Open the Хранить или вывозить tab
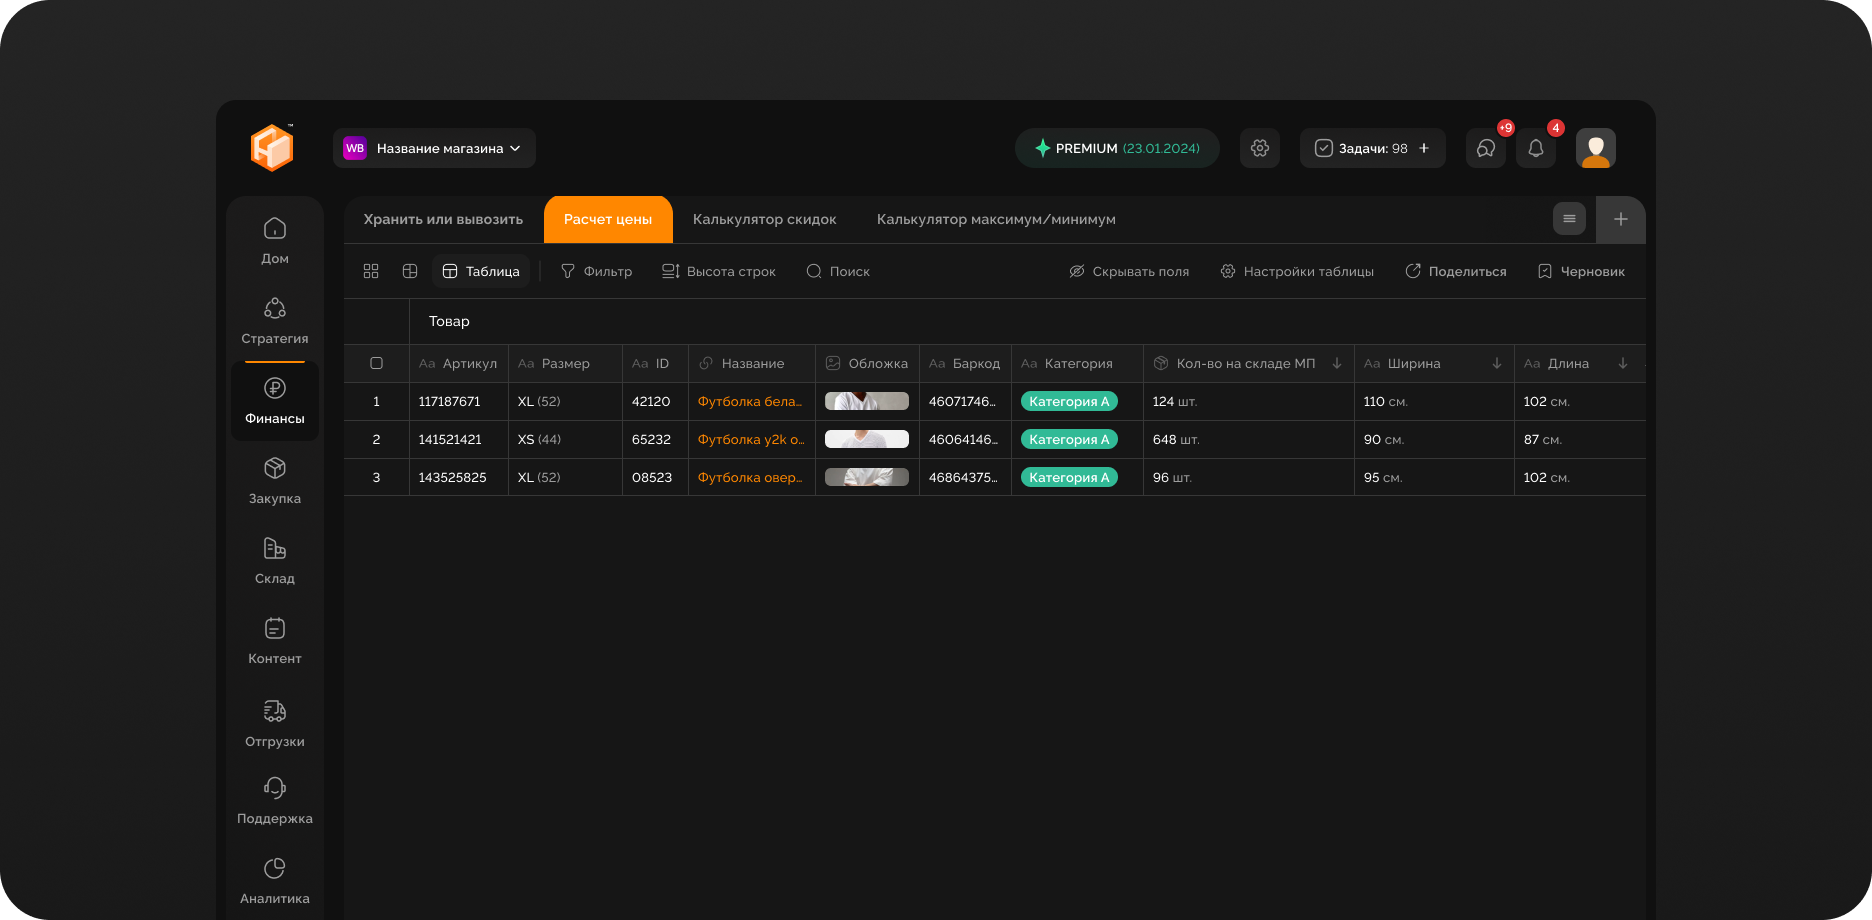The width and height of the screenshot is (1872, 920). pos(443,219)
